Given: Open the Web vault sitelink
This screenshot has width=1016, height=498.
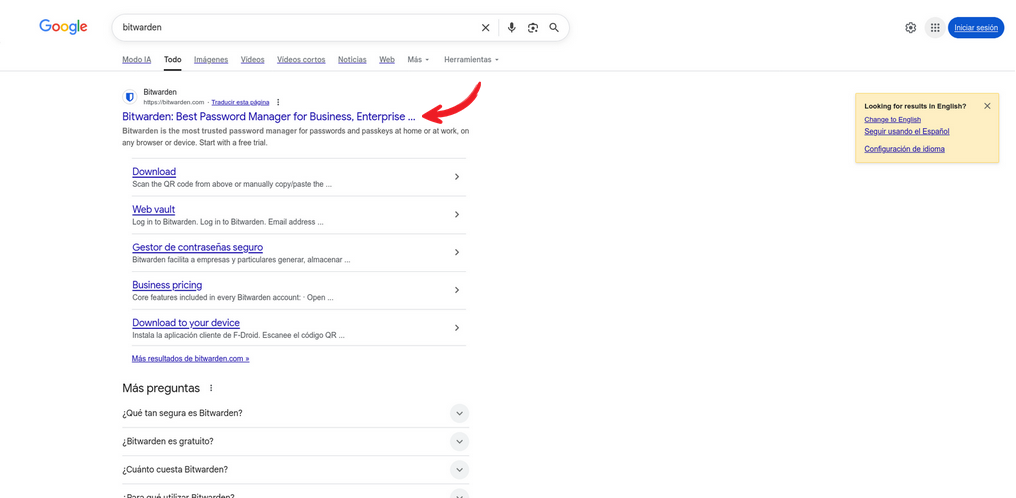Looking at the screenshot, I should pyautogui.click(x=154, y=209).
